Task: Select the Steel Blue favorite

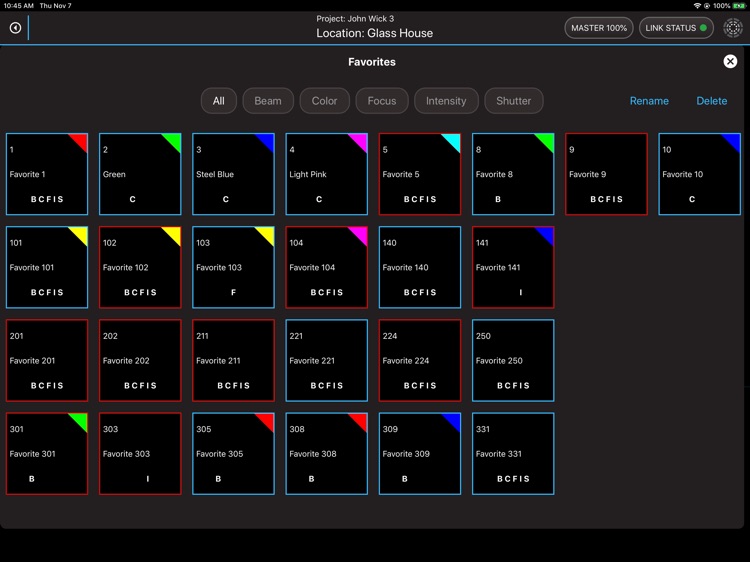Action: coord(233,175)
